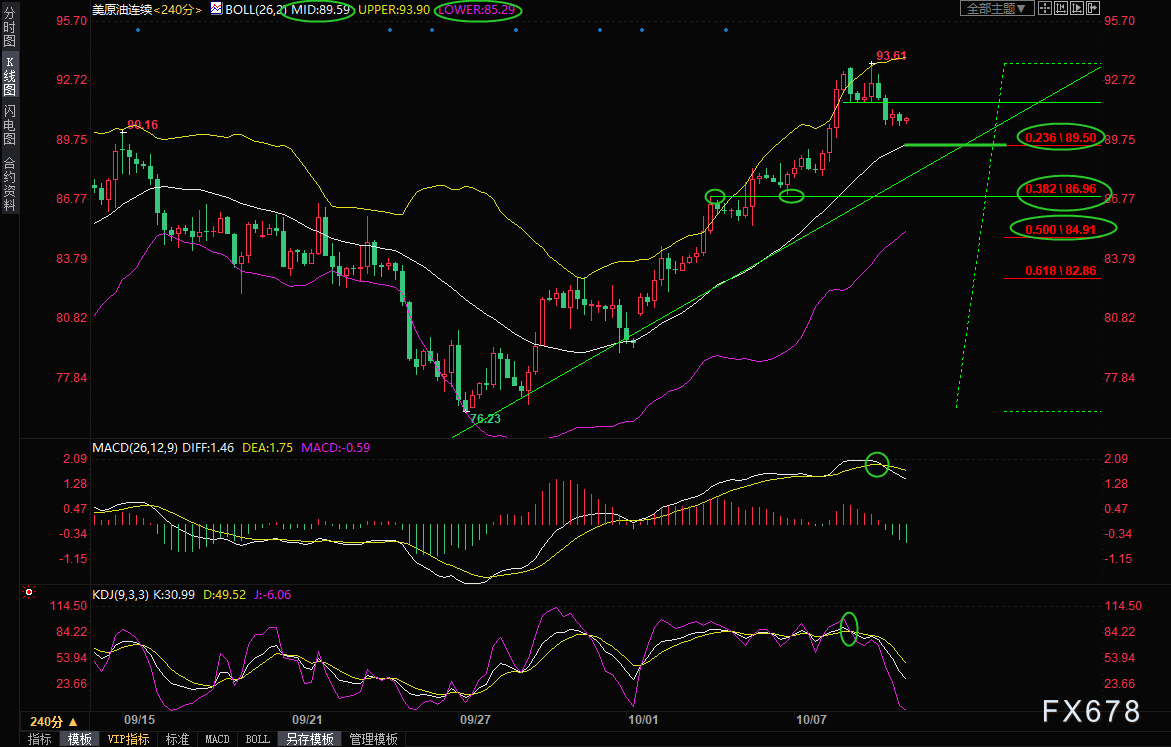Click the red sun icon beside KDJ panel

click(x=29, y=592)
